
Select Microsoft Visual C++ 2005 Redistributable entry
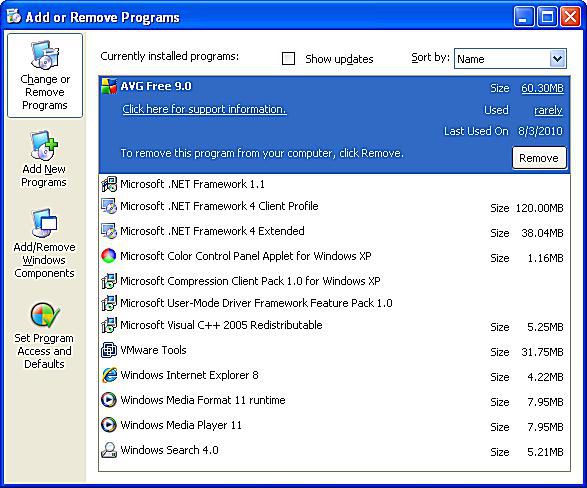pyautogui.click(x=334, y=326)
